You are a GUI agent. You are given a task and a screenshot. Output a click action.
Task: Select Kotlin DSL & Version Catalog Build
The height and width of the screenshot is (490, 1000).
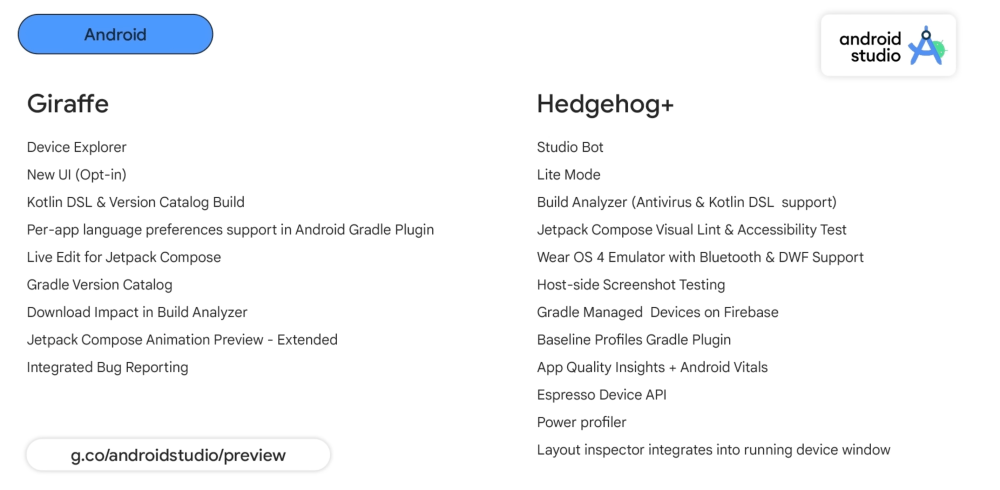tap(136, 202)
